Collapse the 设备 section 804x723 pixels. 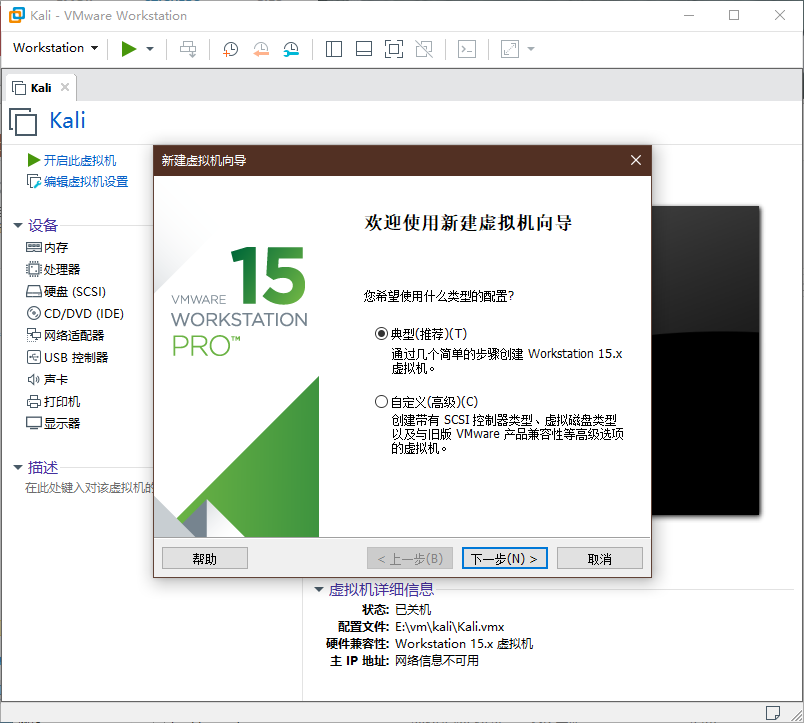[x=18, y=225]
